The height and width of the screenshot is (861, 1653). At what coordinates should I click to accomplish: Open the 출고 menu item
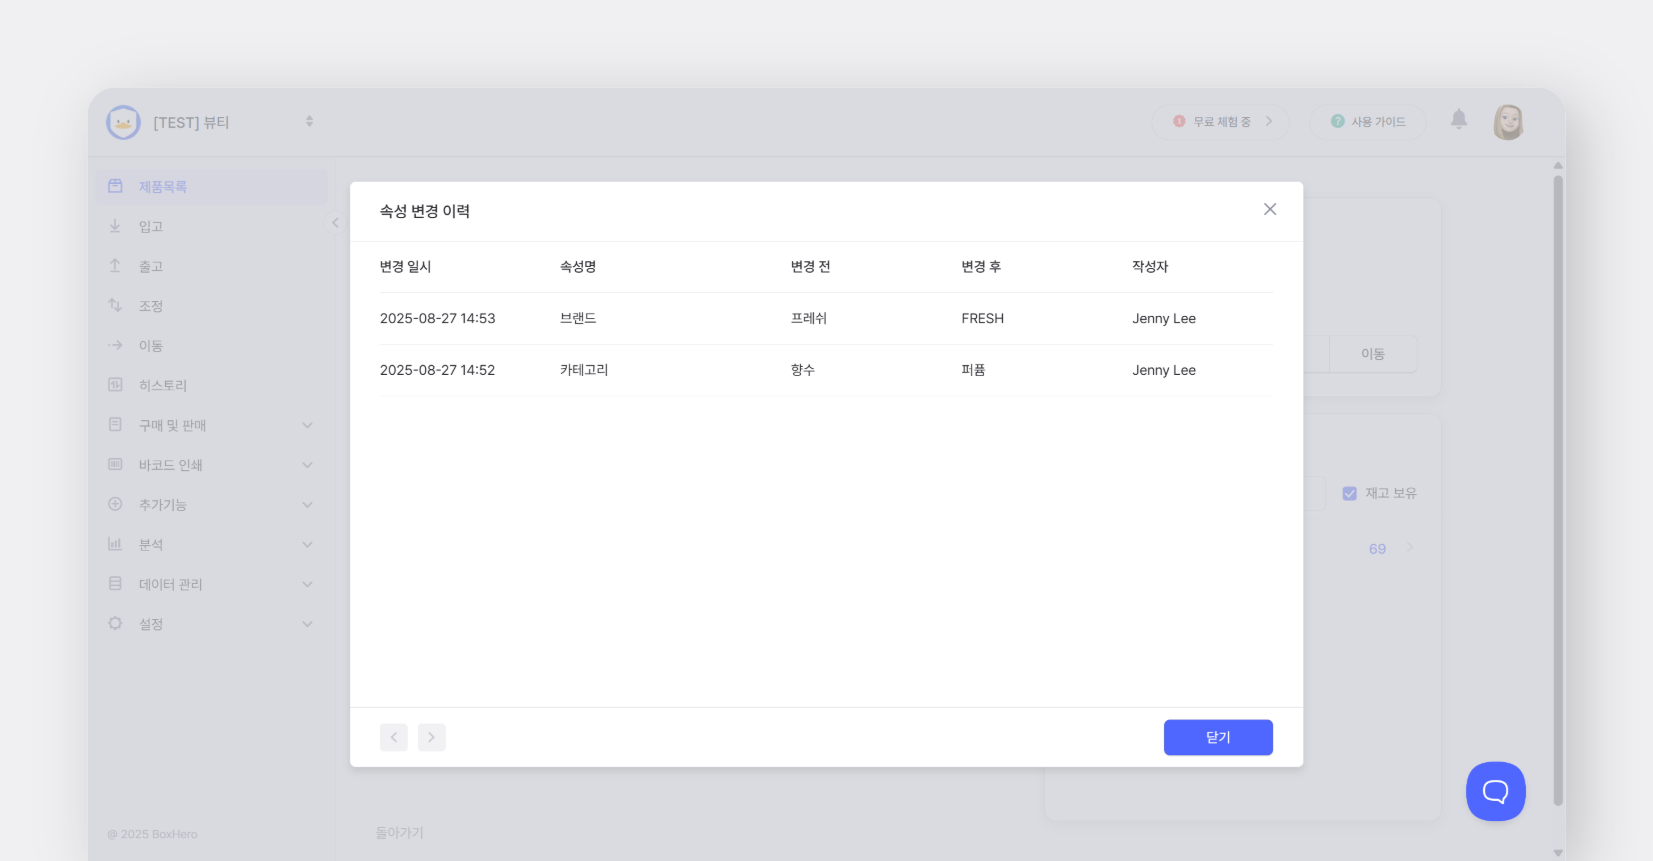point(212,267)
